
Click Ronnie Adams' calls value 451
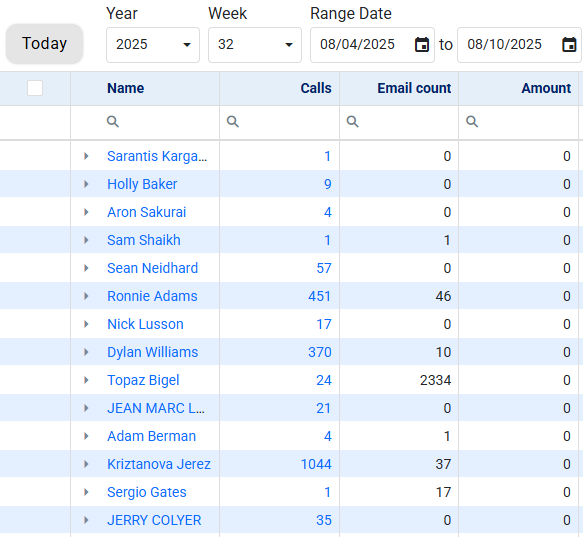coord(319,296)
